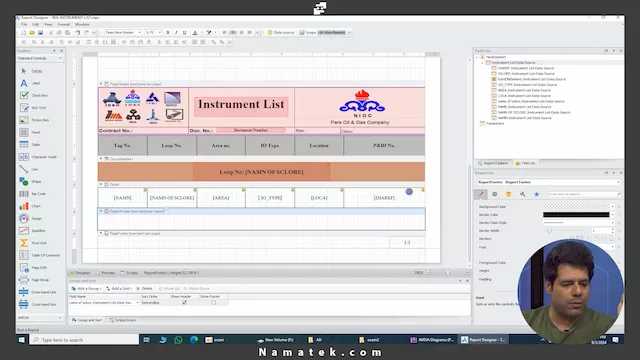Viewport: 640px width, 360px height.
Task: Click the Run Report button
Action: pos(332,33)
